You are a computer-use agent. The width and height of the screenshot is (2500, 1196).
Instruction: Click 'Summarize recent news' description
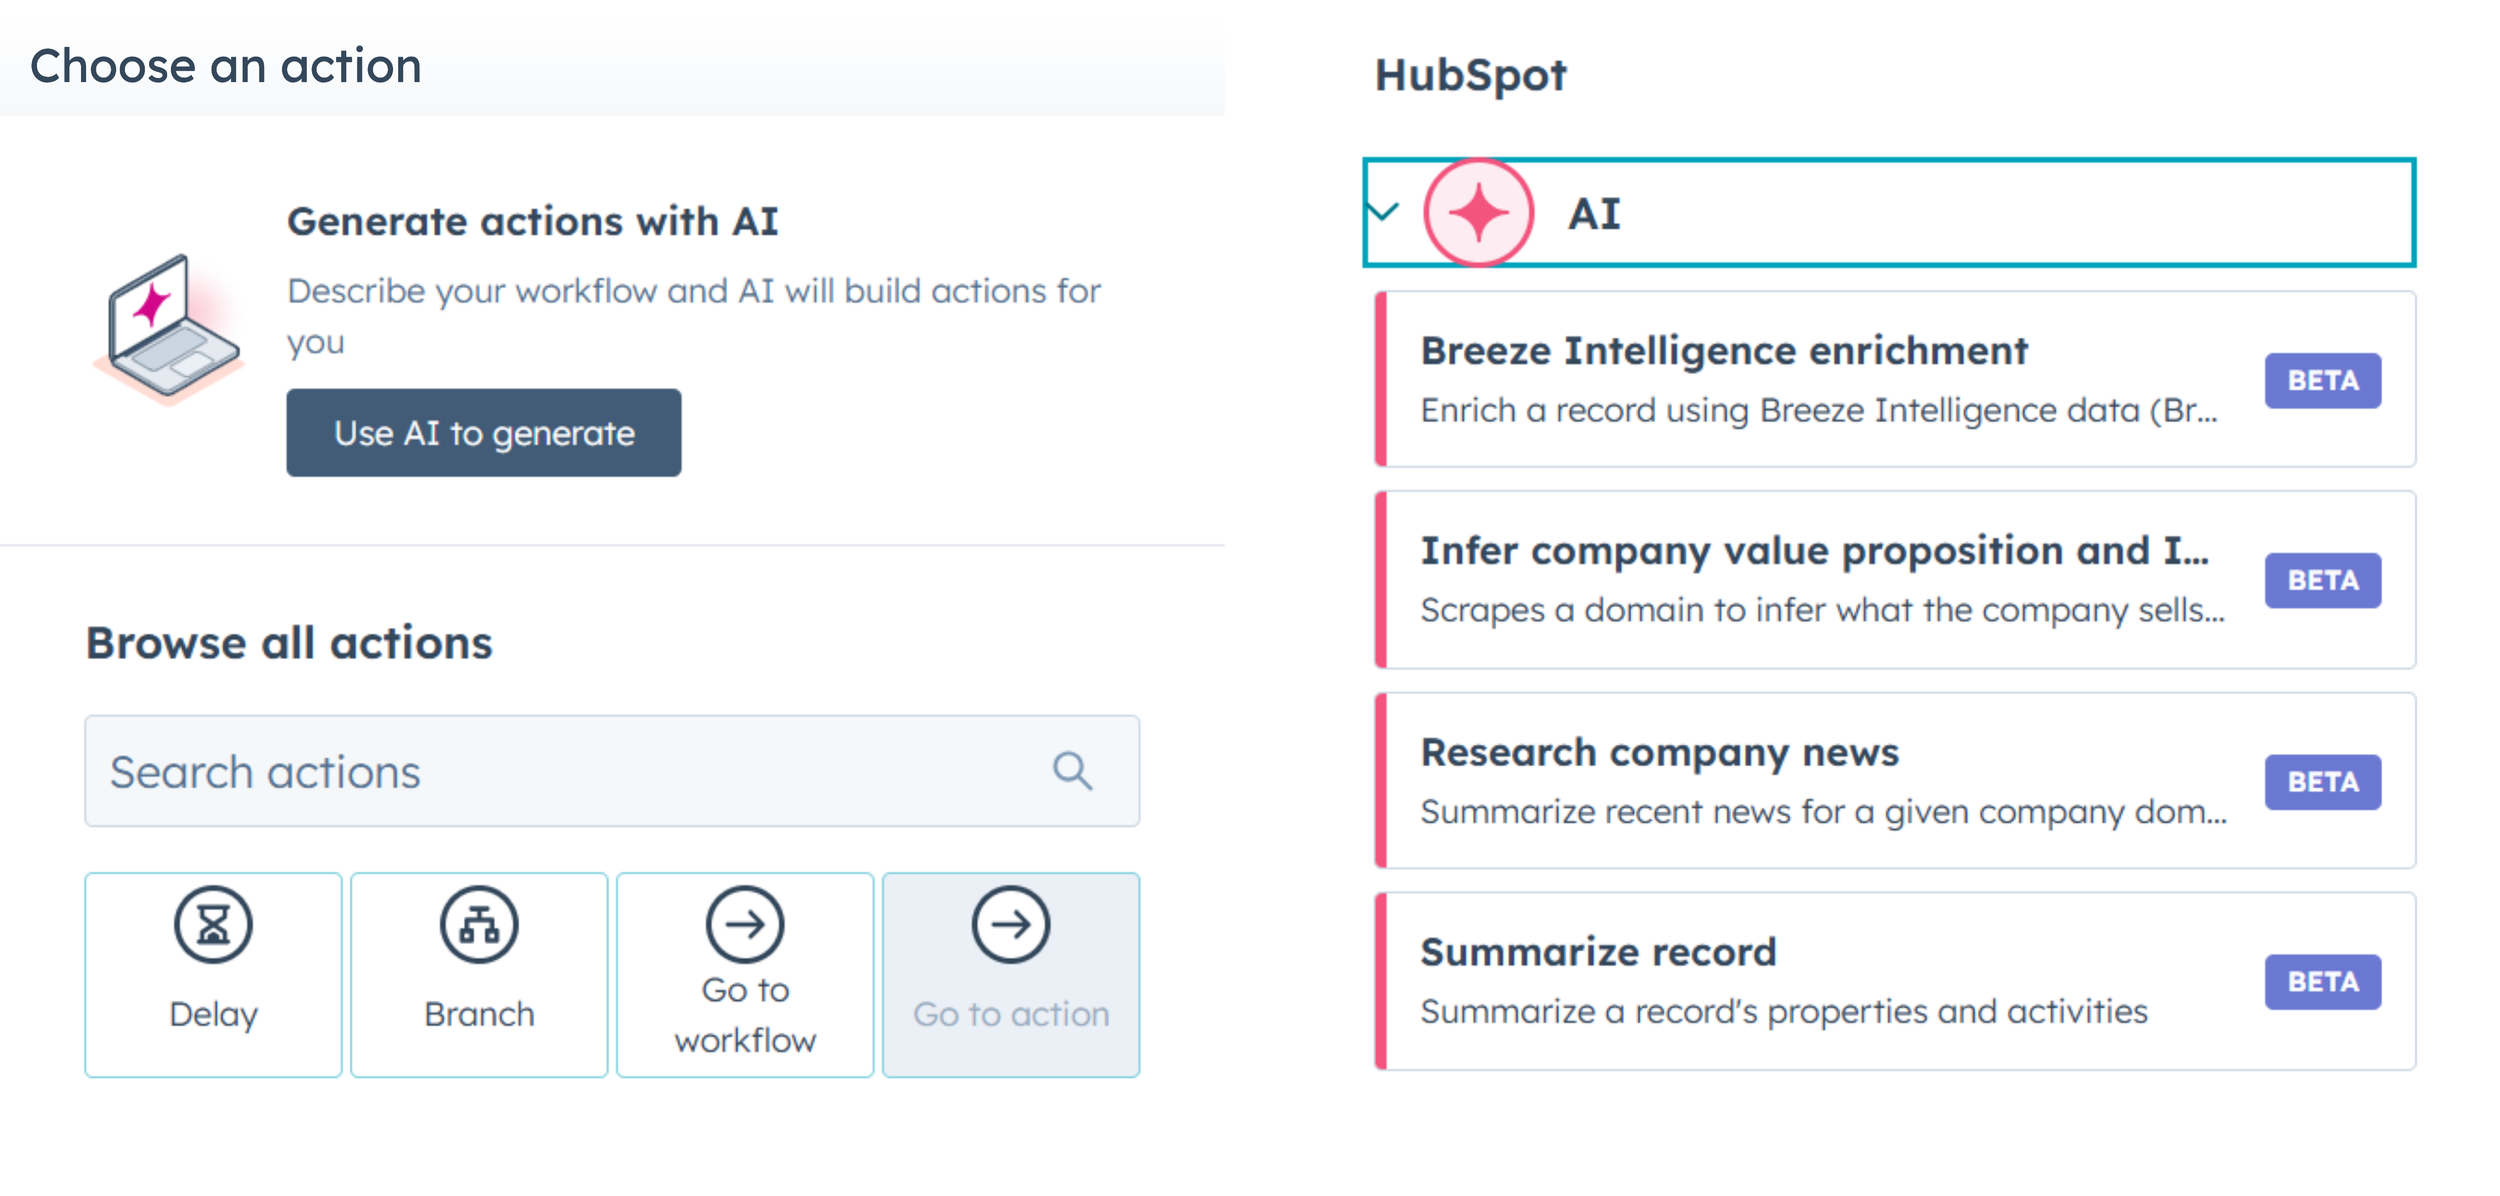[x=1823, y=812]
